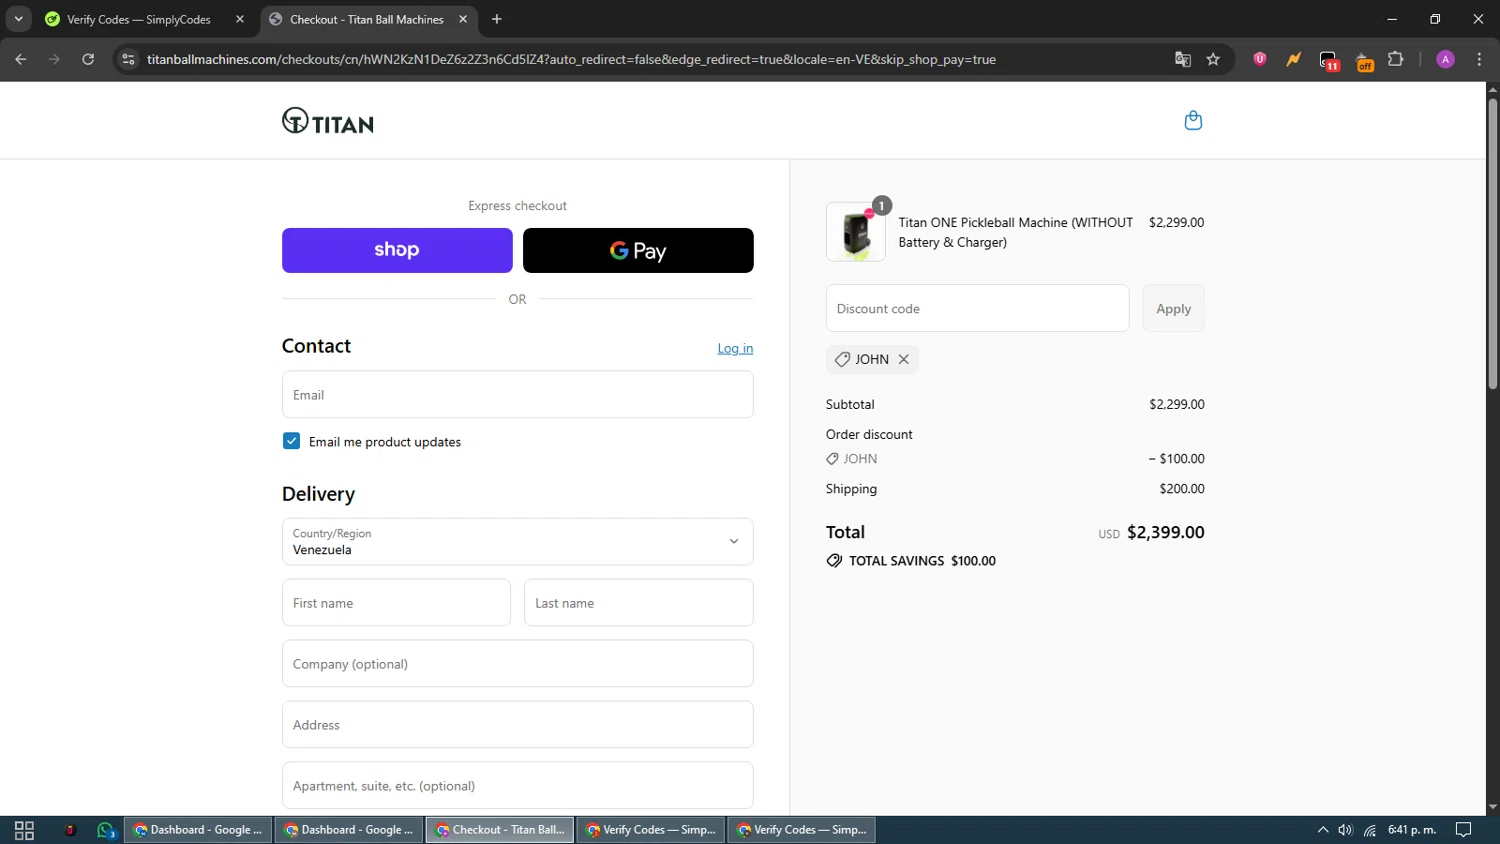Click the browser address bar URL
The width and height of the screenshot is (1500, 844).
(571, 59)
